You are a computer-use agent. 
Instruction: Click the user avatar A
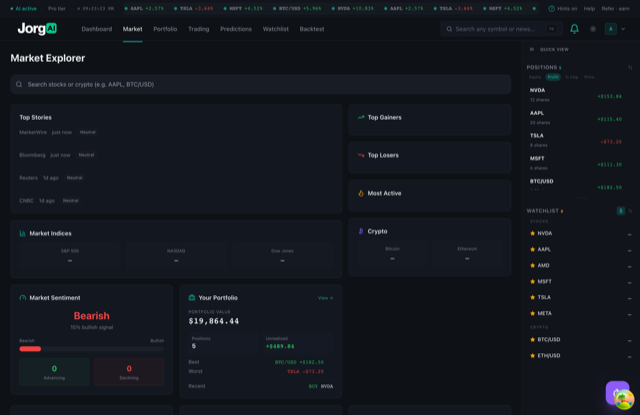point(611,29)
